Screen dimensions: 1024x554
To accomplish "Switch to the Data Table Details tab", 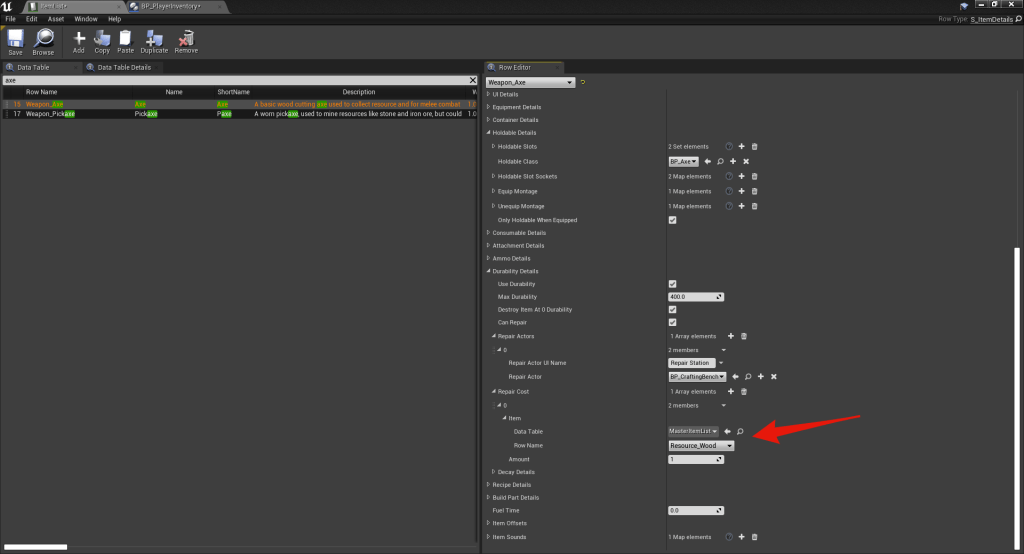I will pos(124,67).
